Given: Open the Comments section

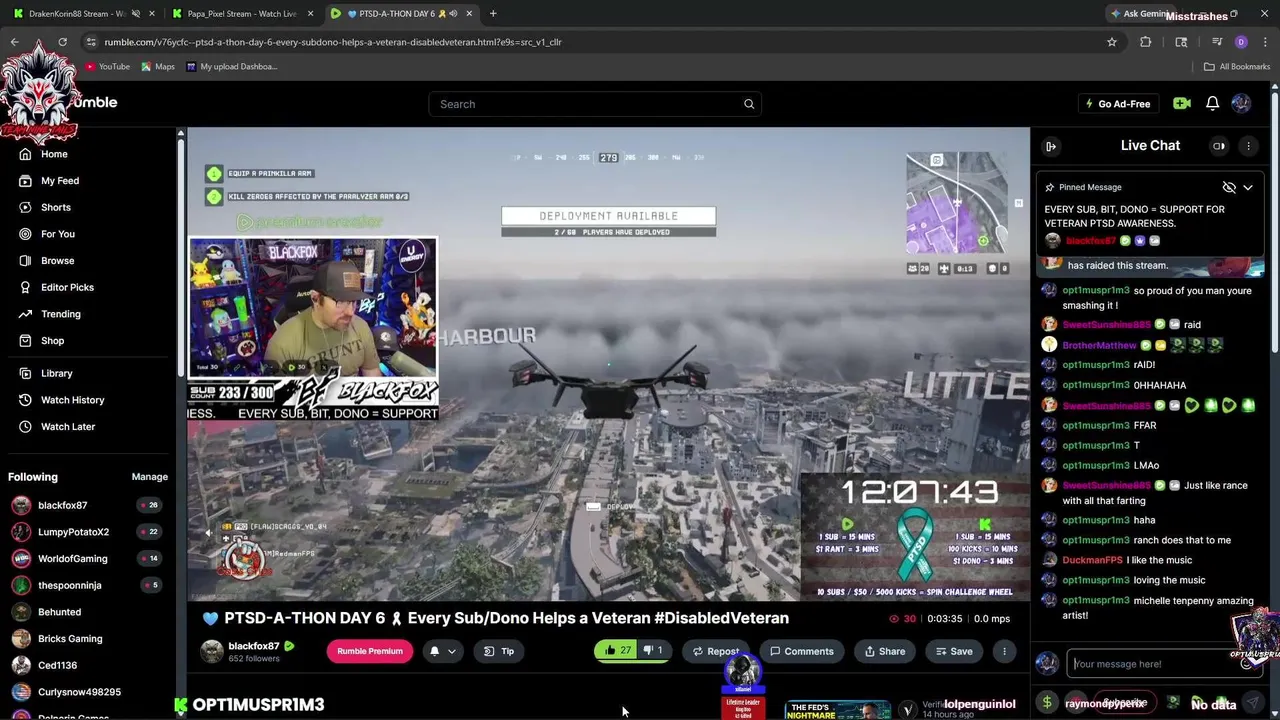Looking at the screenshot, I should pyautogui.click(x=801, y=651).
